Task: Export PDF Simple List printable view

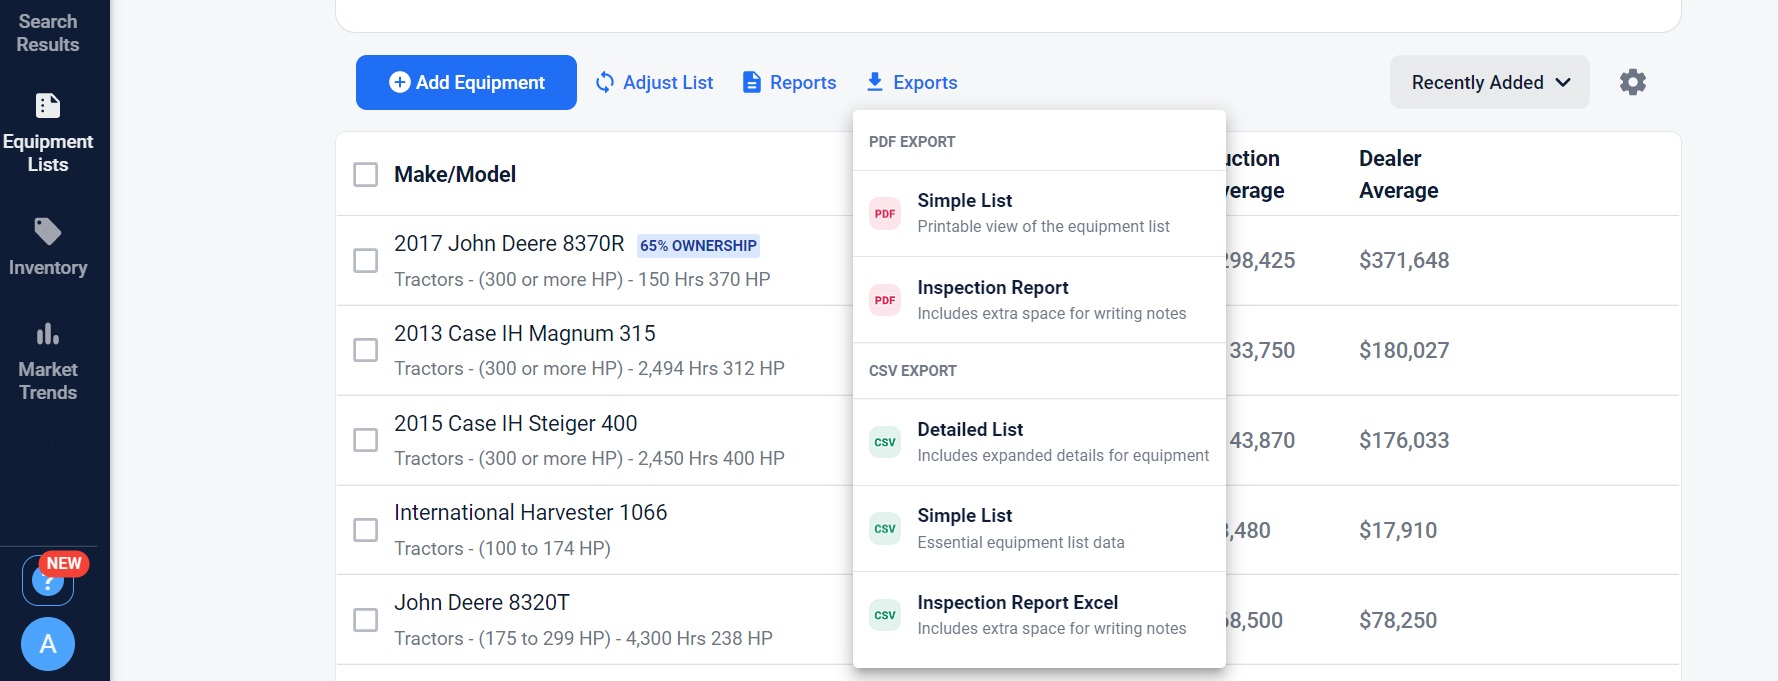Action: click(1039, 213)
